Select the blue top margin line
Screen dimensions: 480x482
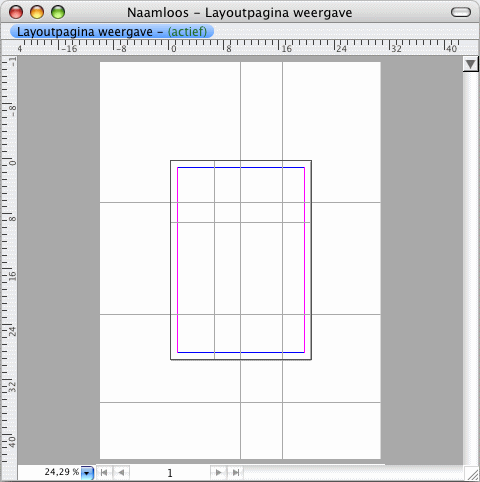tap(241, 167)
